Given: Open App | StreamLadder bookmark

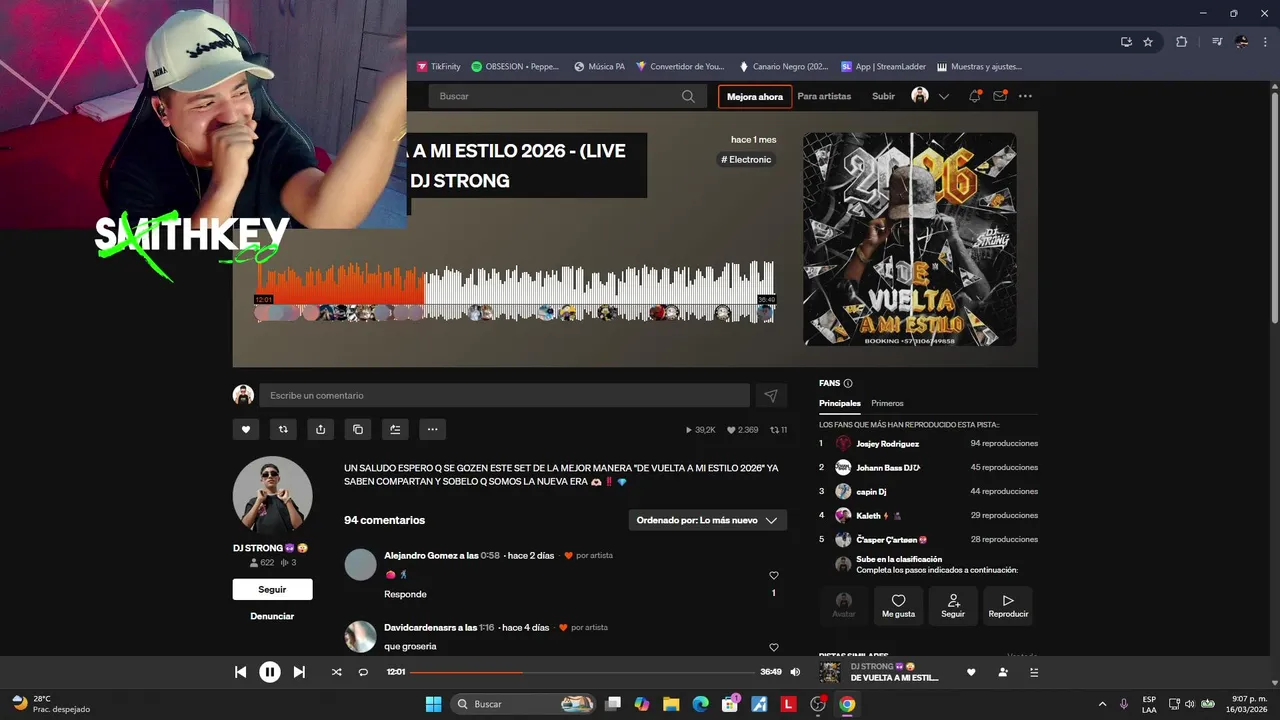Looking at the screenshot, I should click(x=884, y=67).
